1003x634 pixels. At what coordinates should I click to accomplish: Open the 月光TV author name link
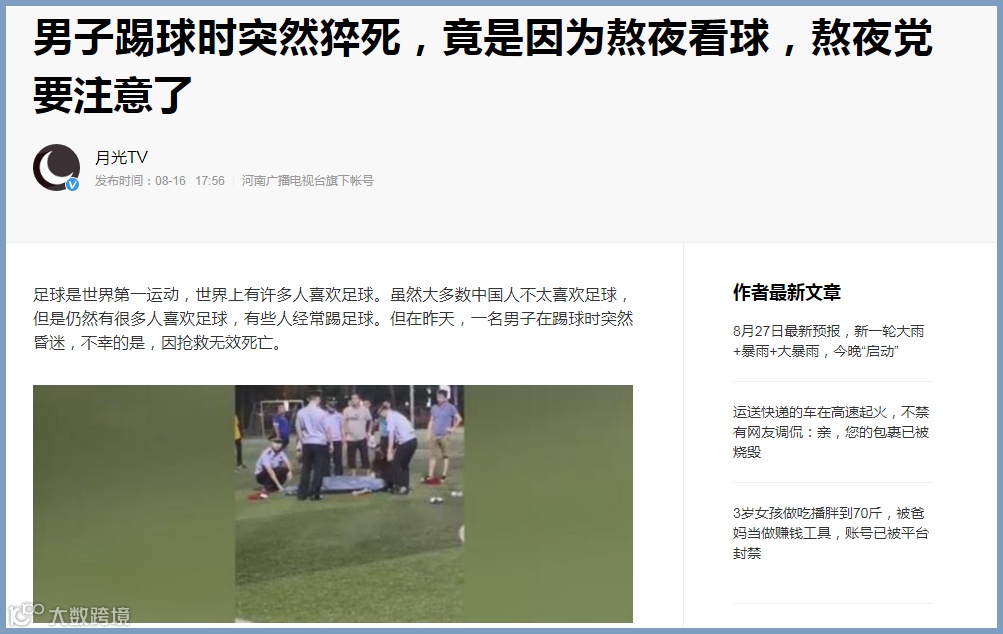[121, 157]
